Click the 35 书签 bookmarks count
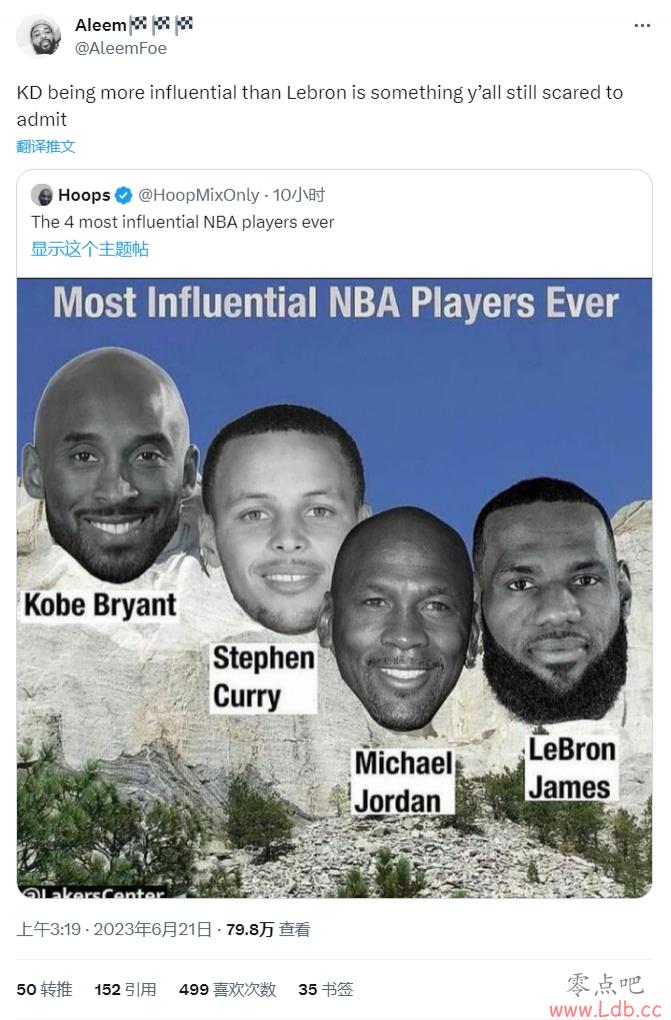The width and height of the screenshot is (671, 1020). (326, 989)
